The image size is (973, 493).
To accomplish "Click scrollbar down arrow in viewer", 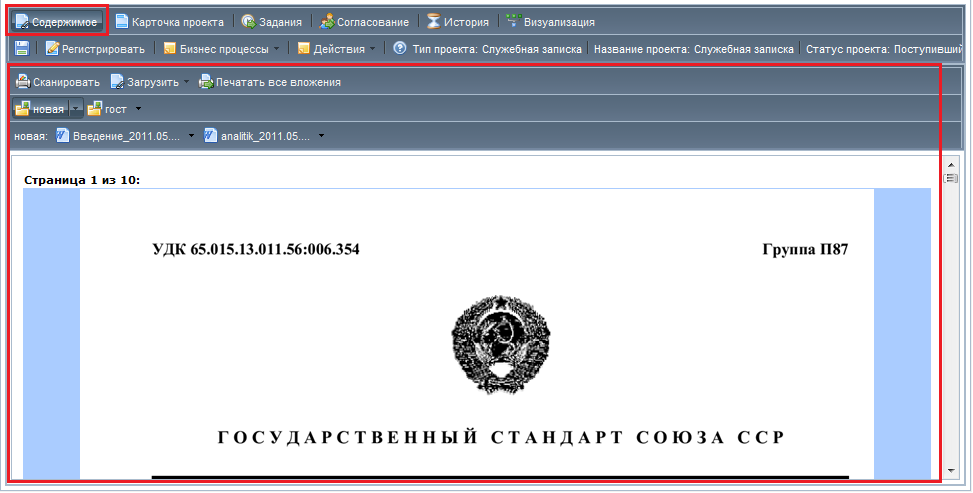I will click(x=950, y=471).
